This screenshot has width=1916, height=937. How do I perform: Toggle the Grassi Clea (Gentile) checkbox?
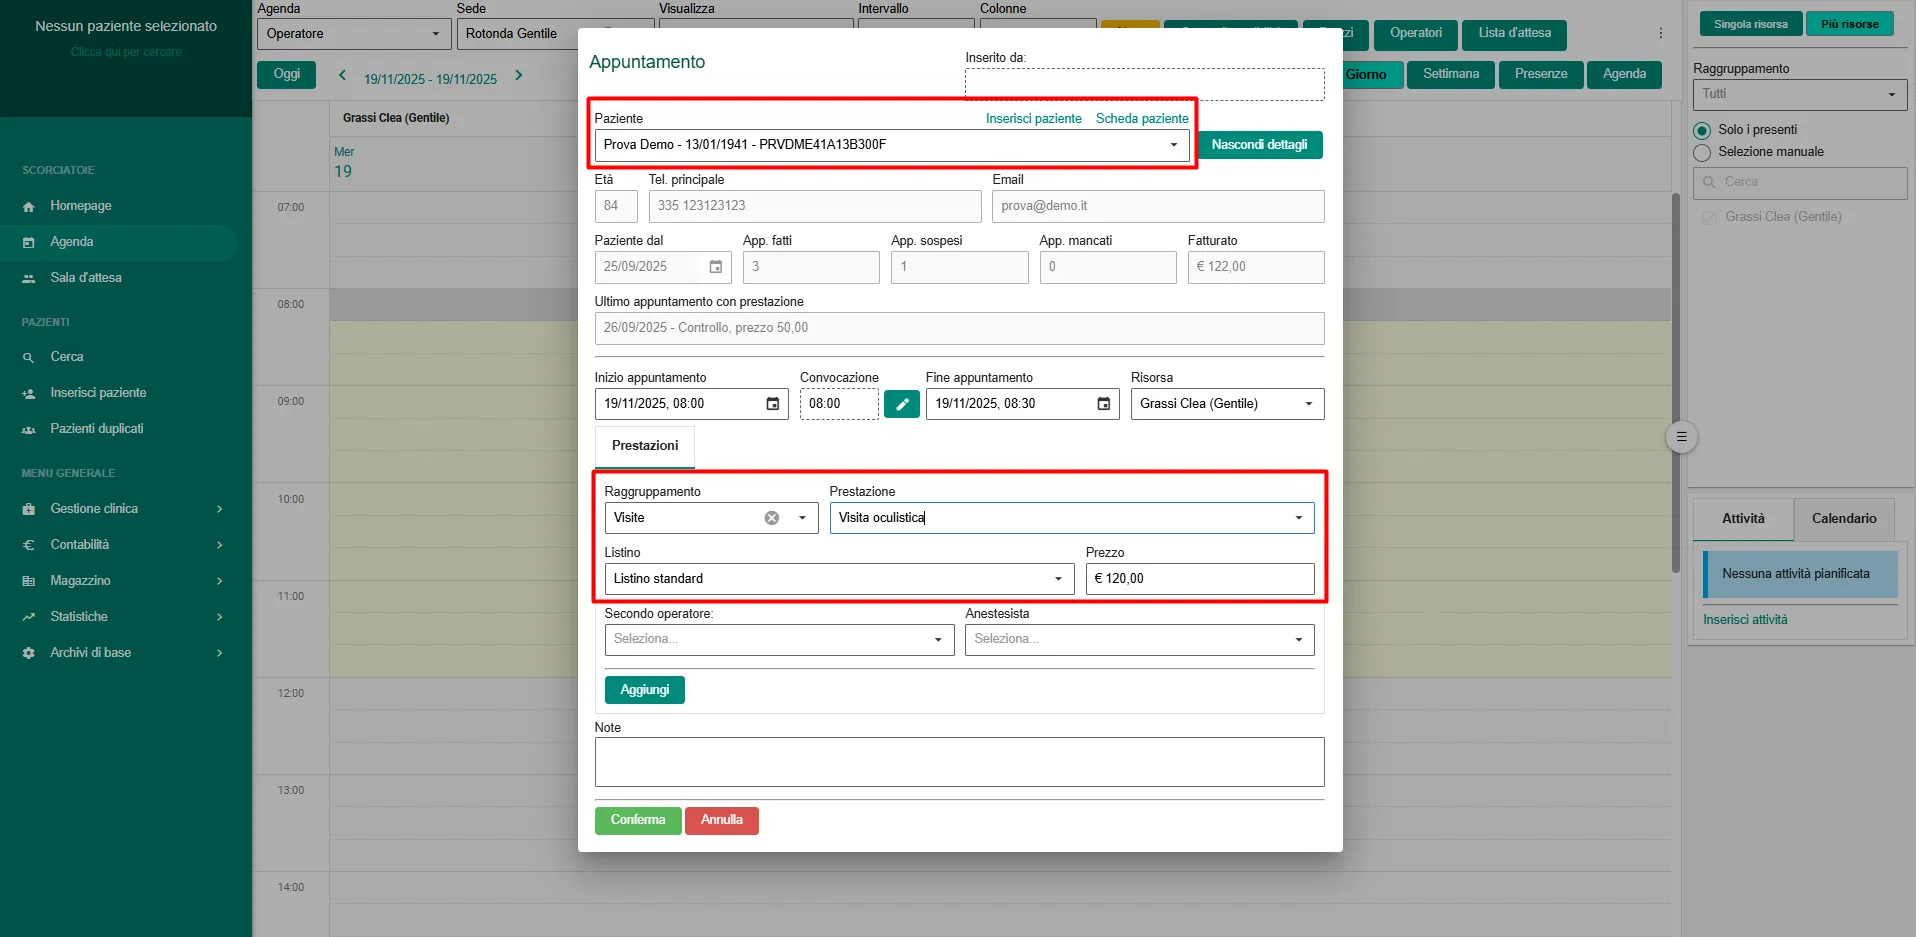[1709, 217]
